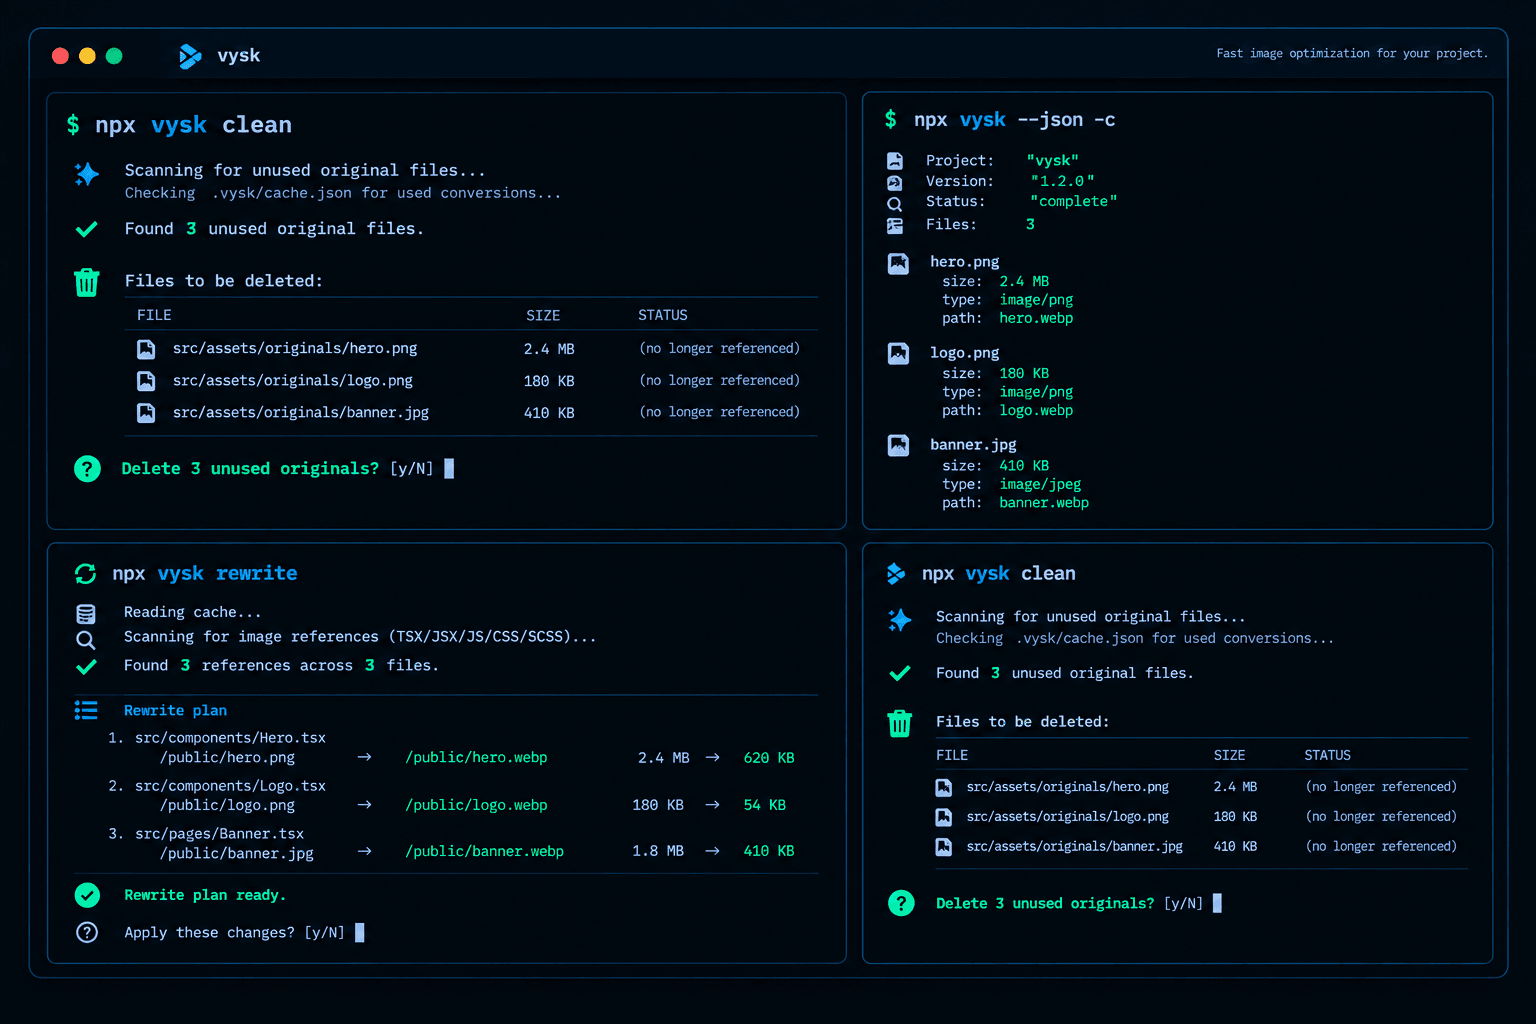Image resolution: width=1536 pixels, height=1024 pixels.
Task: Click the Version icon in the JSON panel
Action: tap(895, 182)
